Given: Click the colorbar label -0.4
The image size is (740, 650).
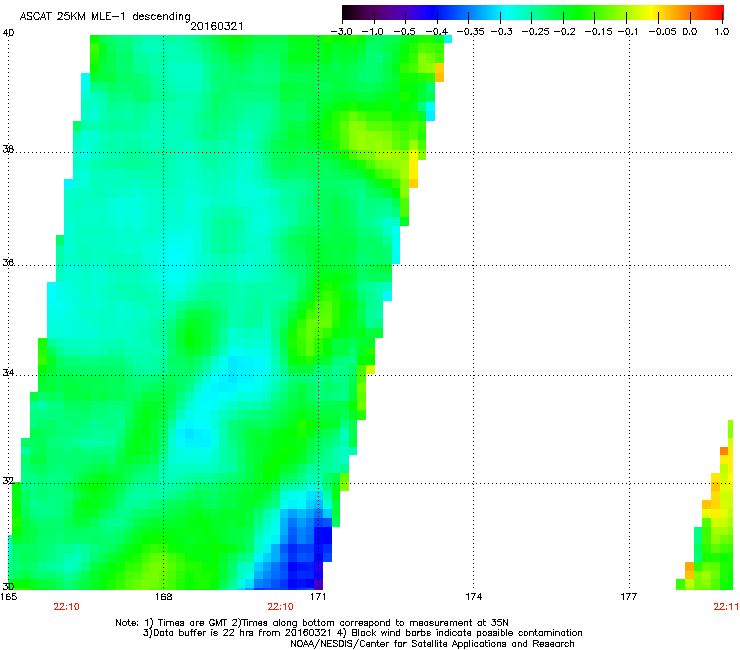Looking at the screenshot, I should [437, 32].
